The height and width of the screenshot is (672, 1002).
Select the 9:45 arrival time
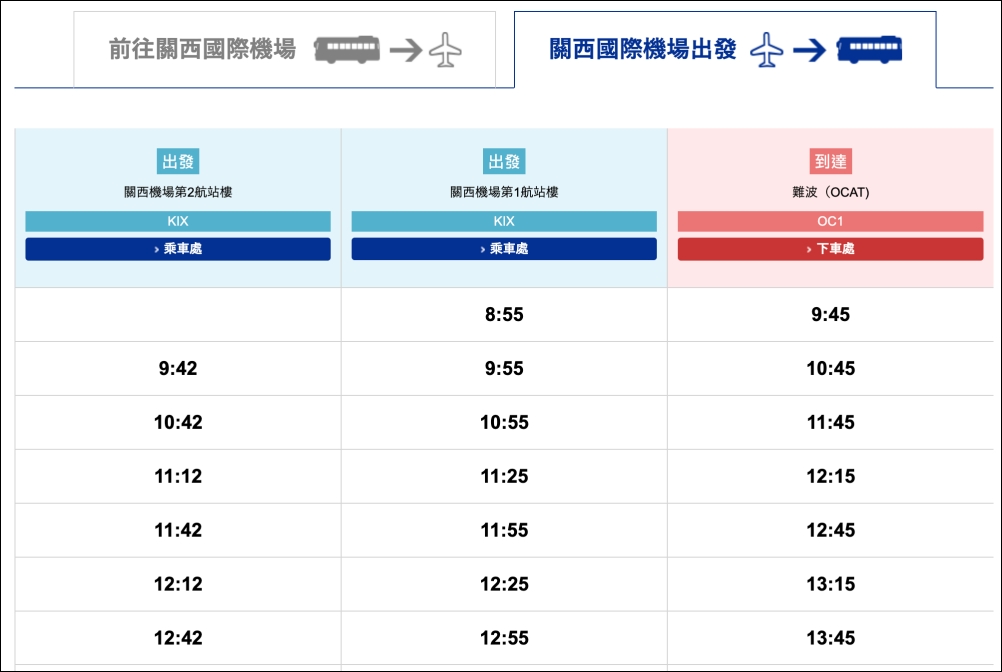[831, 314]
